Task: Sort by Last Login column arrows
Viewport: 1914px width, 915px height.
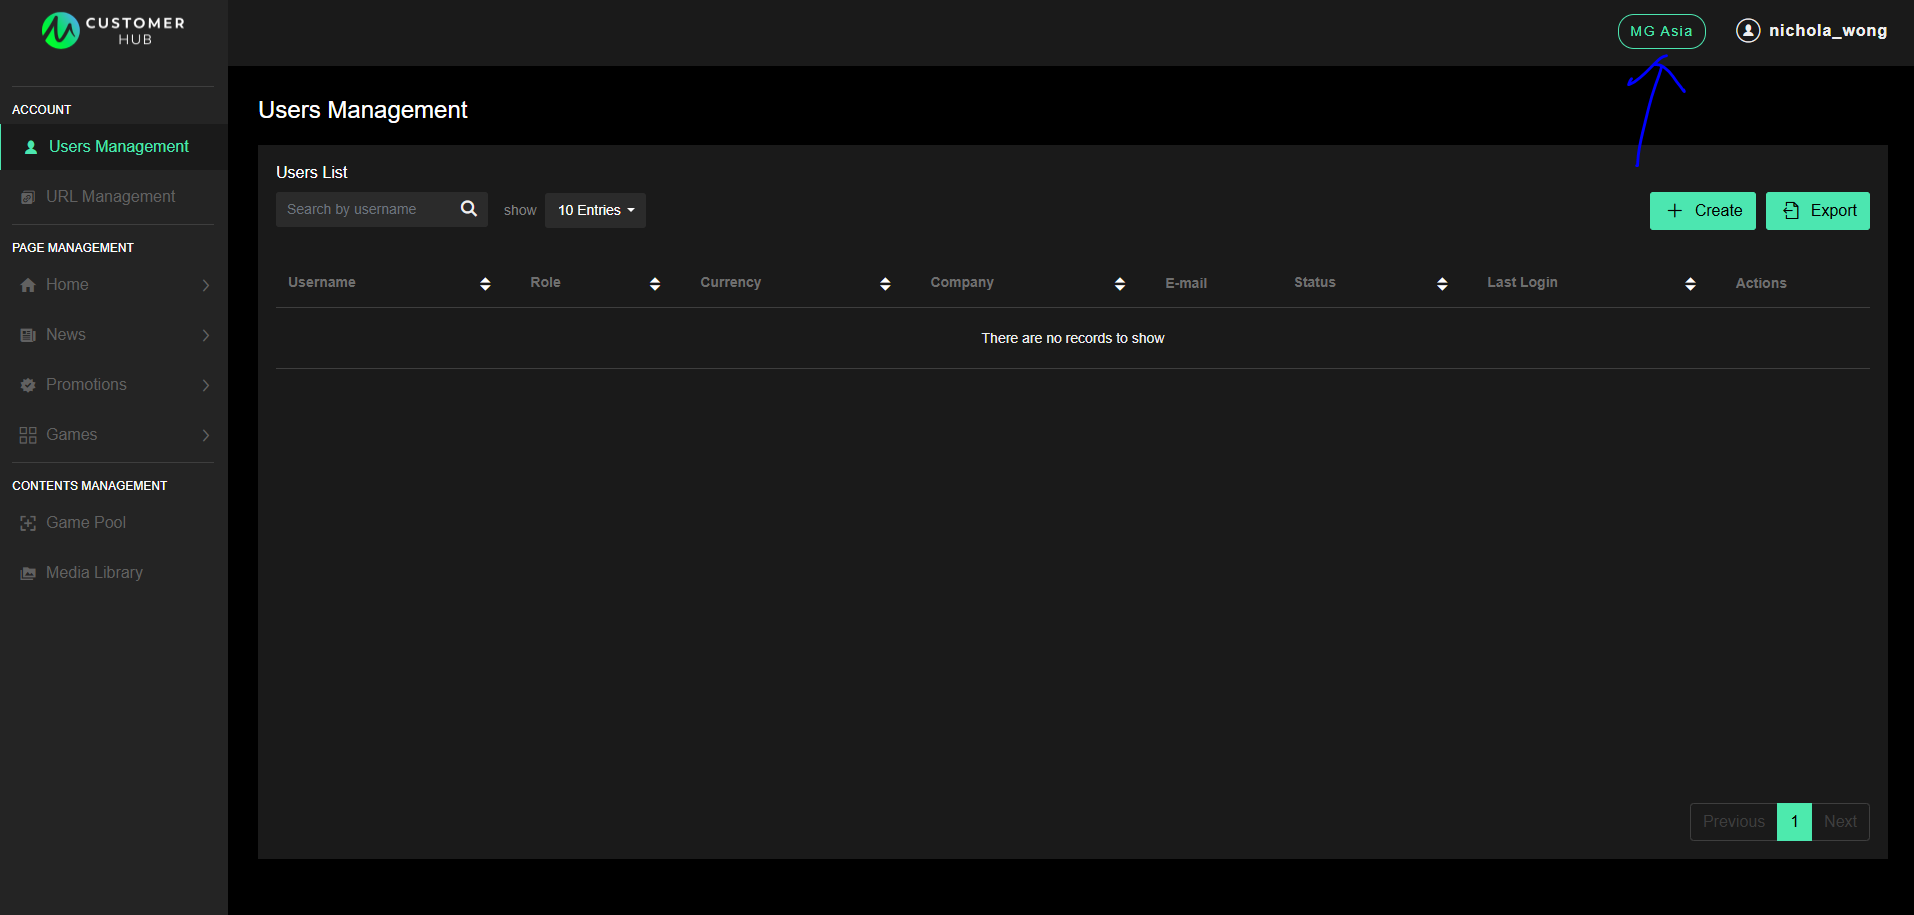Action: point(1690,284)
